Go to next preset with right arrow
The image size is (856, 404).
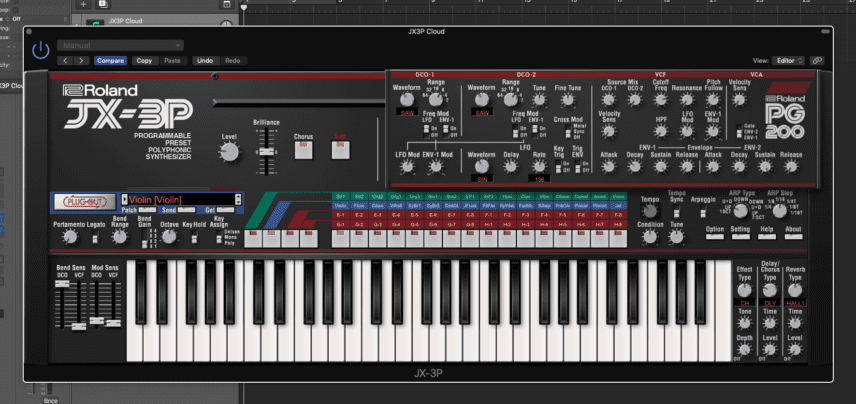81,61
